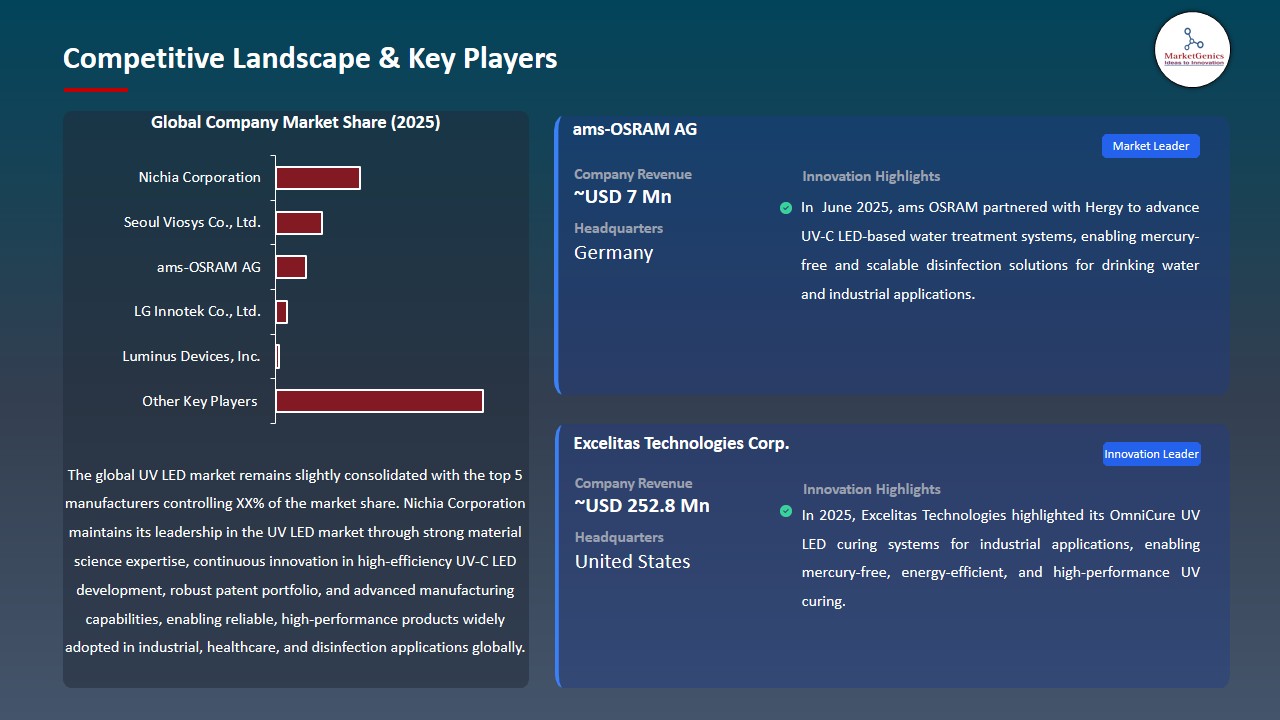1280x720 pixels.
Task: Click the Nichia Corporation axis label
Action: click(200, 177)
